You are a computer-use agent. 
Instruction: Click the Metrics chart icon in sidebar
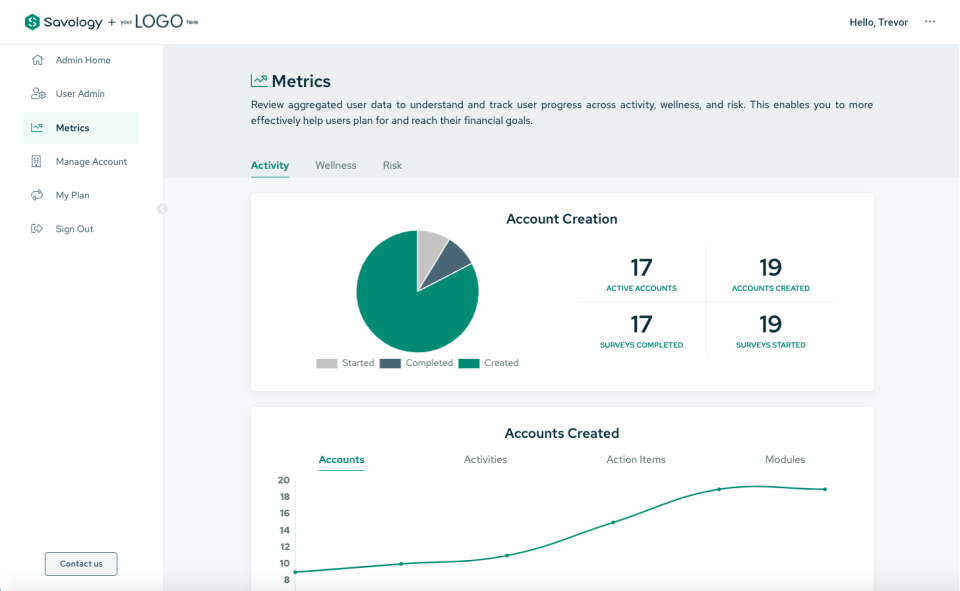pyautogui.click(x=38, y=127)
